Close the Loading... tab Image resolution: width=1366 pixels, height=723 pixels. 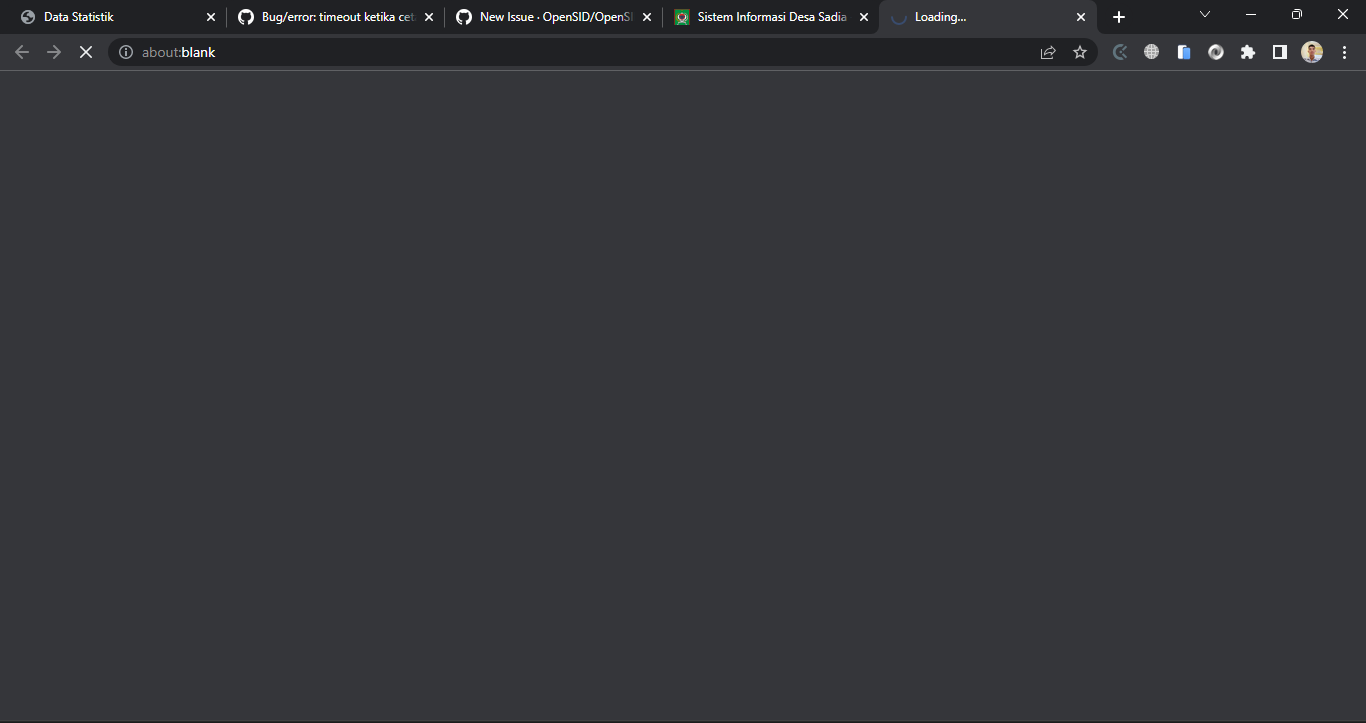pos(1081,17)
